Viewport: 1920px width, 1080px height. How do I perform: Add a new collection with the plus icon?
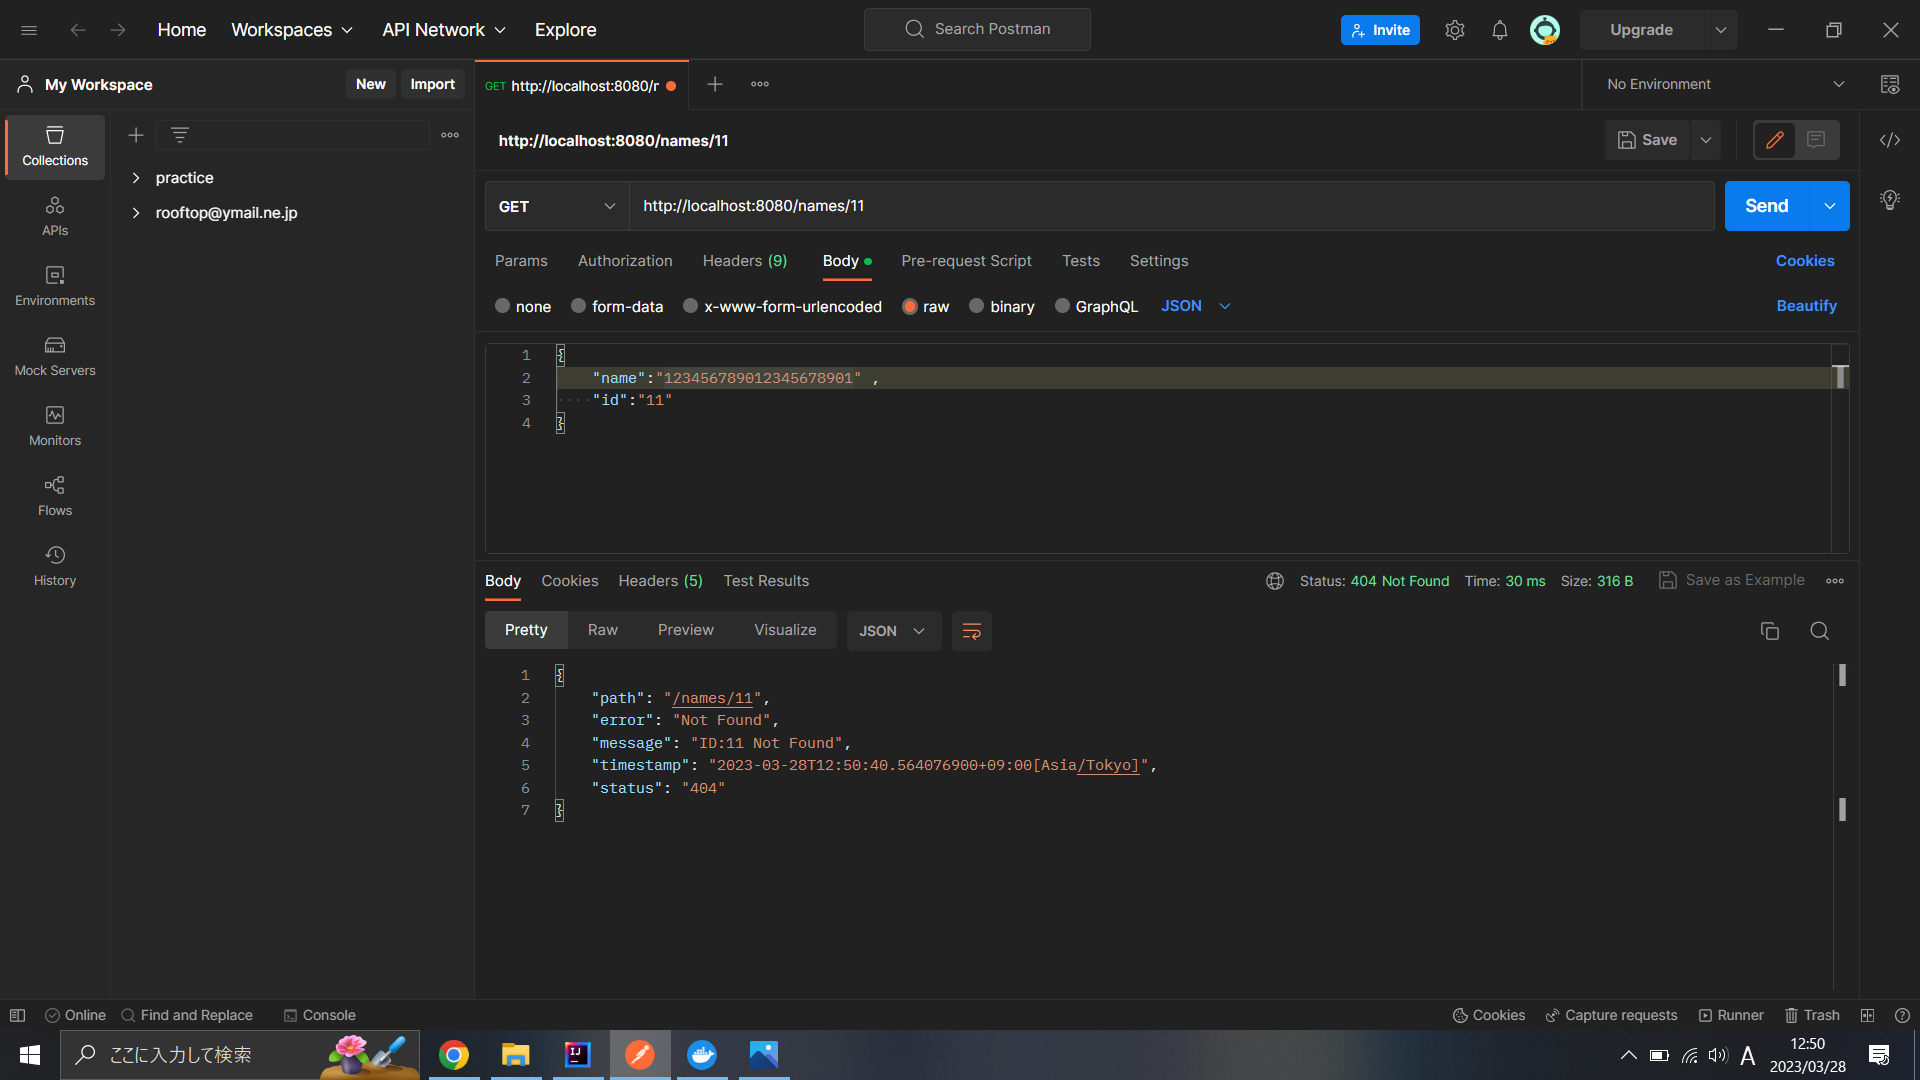[x=136, y=135]
